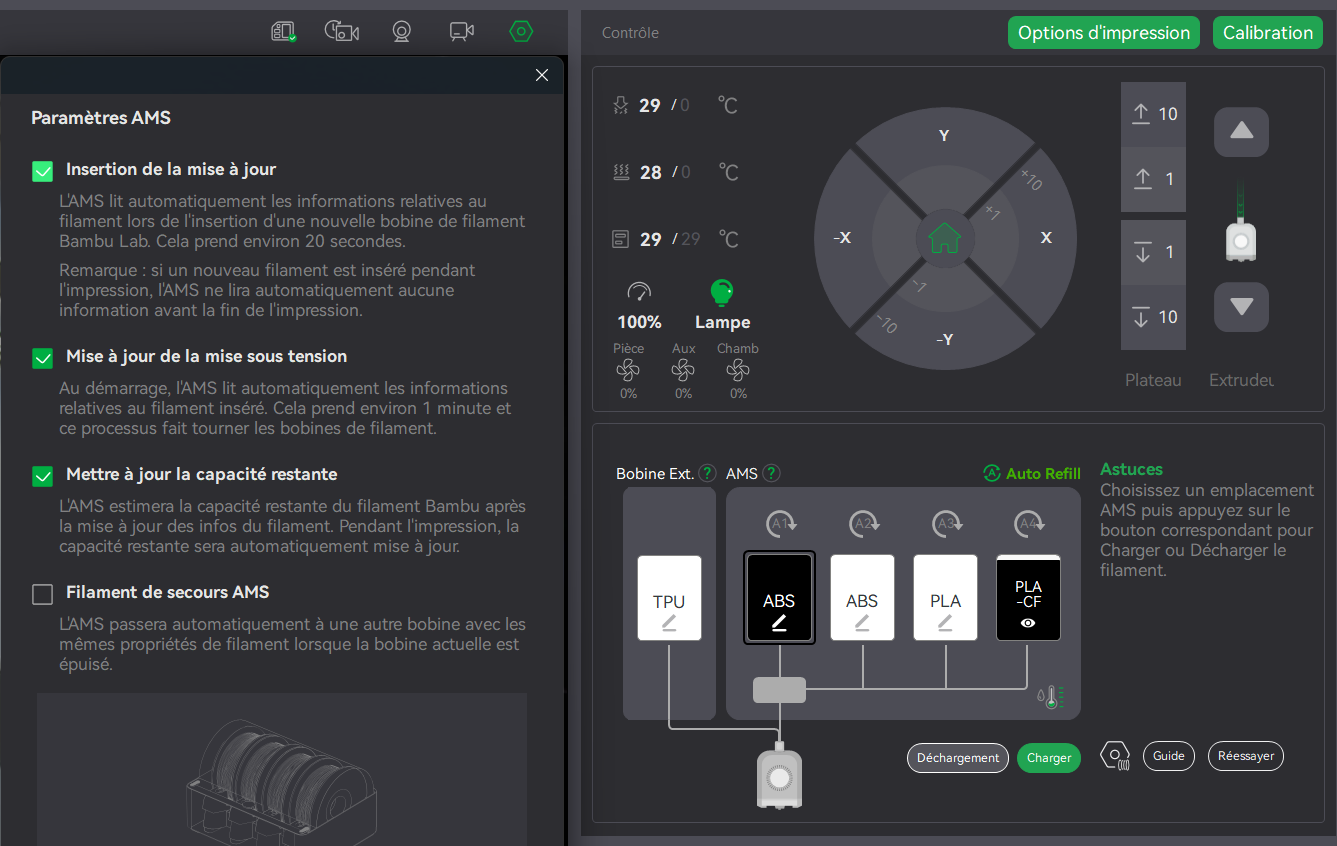The height and width of the screenshot is (846, 1337).
Task: Open the AMS humidity indicator icon
Action: pyautogui.click(x=1051, y=696)
